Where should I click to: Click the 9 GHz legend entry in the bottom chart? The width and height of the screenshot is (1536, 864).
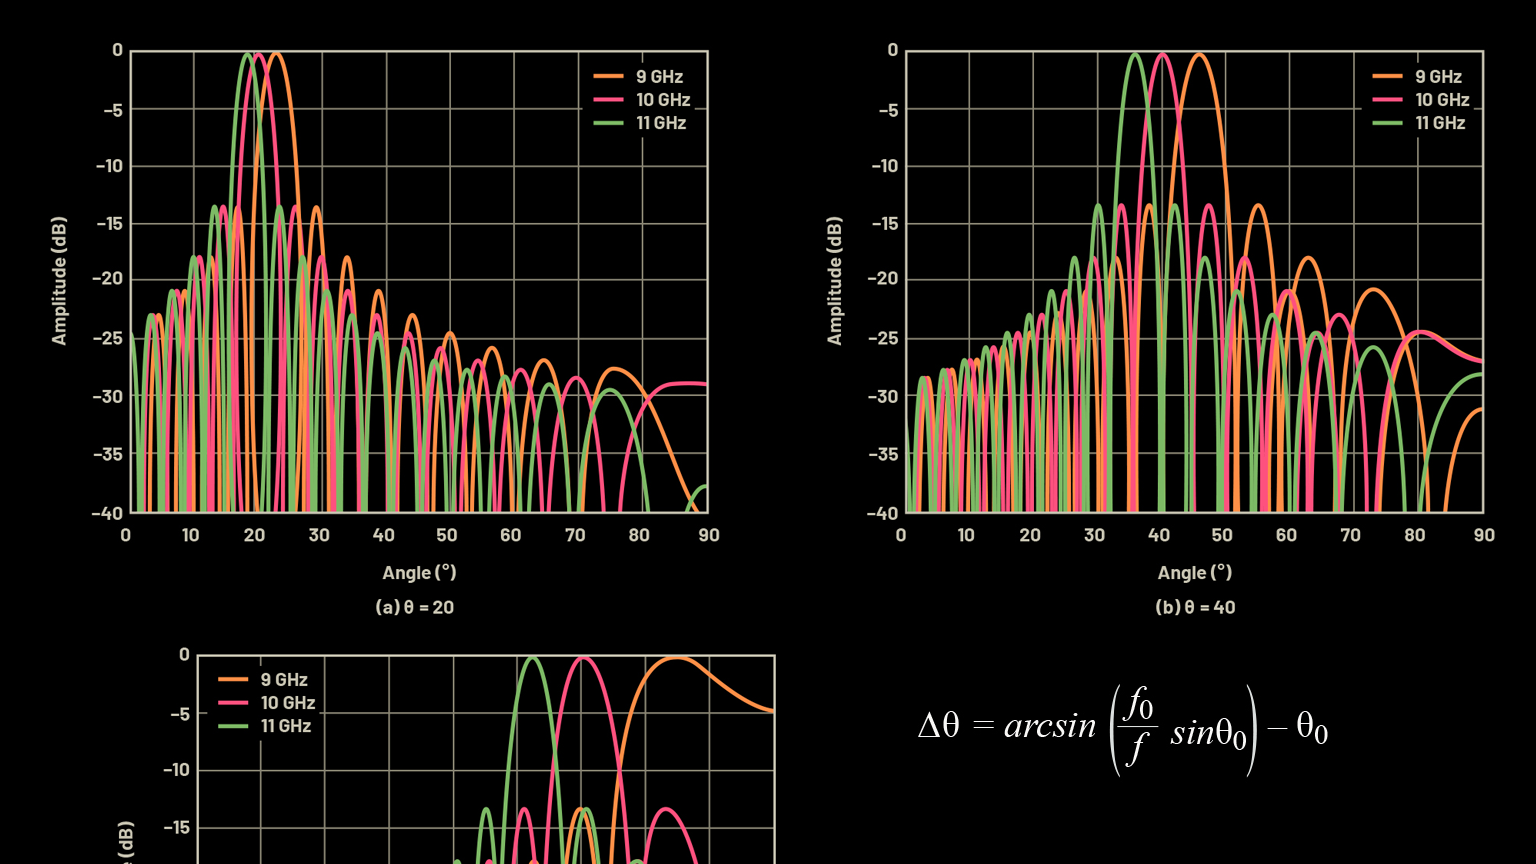(283, 680)
